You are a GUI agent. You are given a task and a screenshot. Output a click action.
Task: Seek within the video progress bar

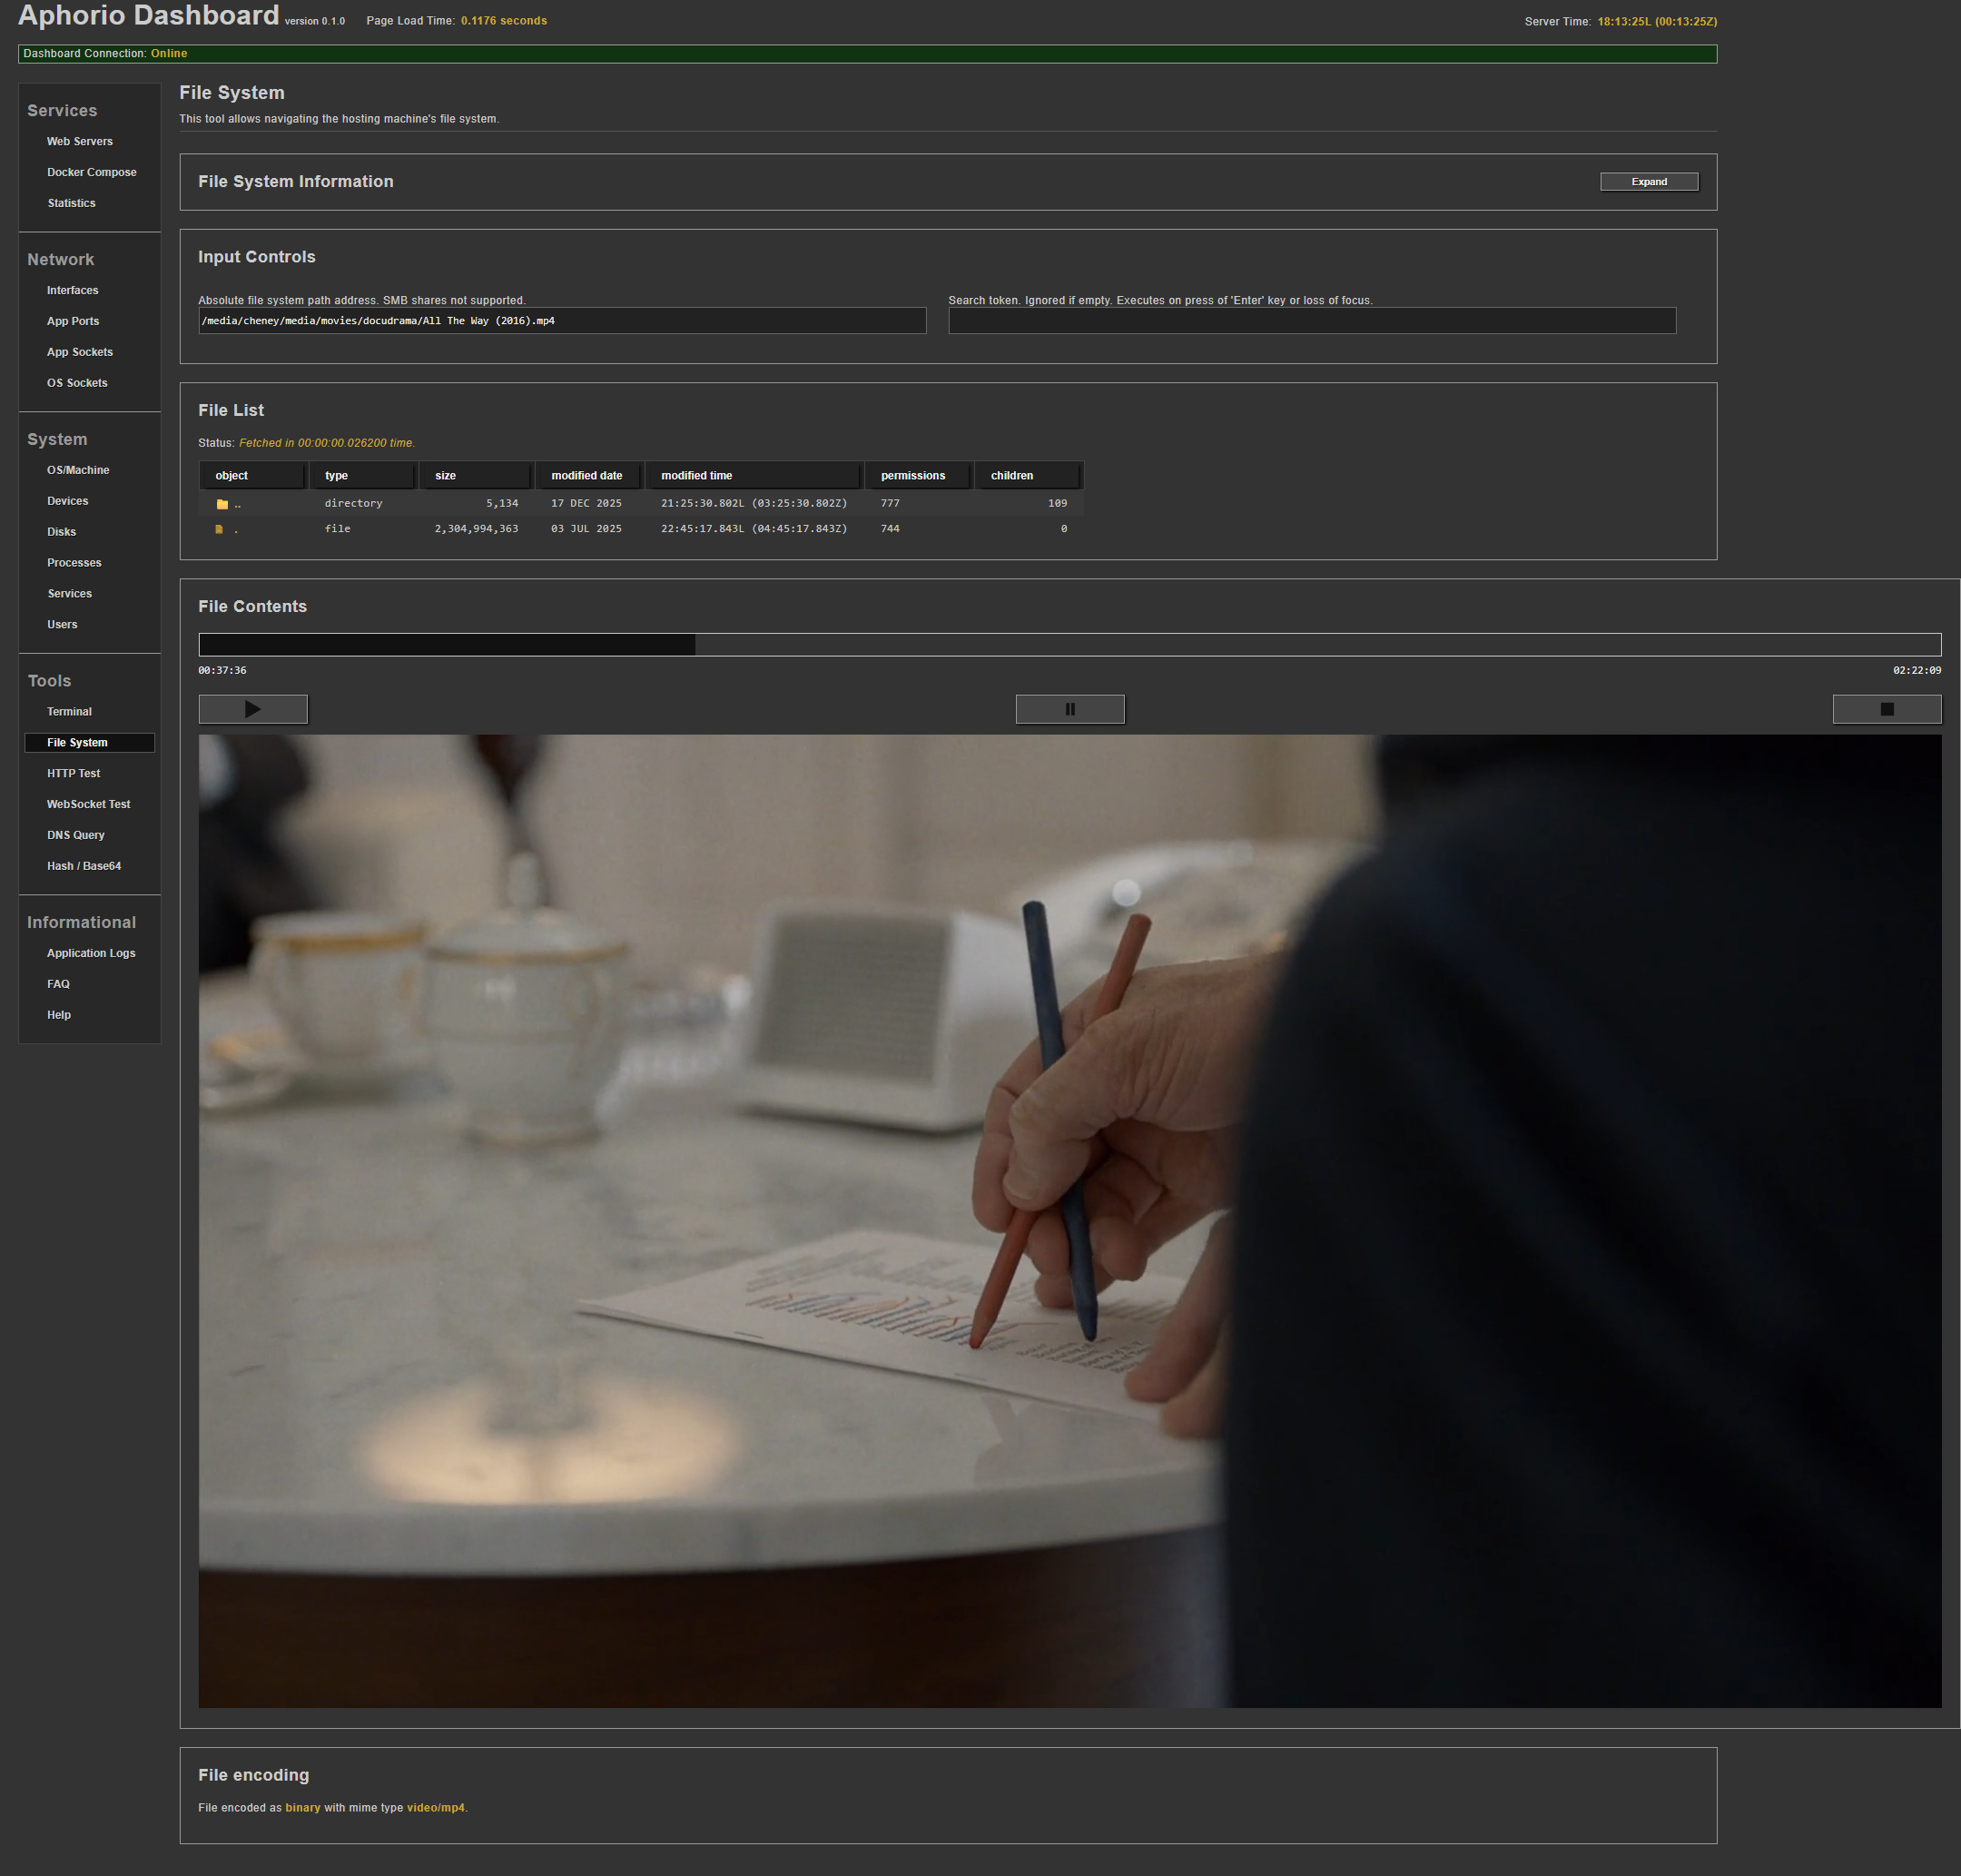(x=1069, y=645)
